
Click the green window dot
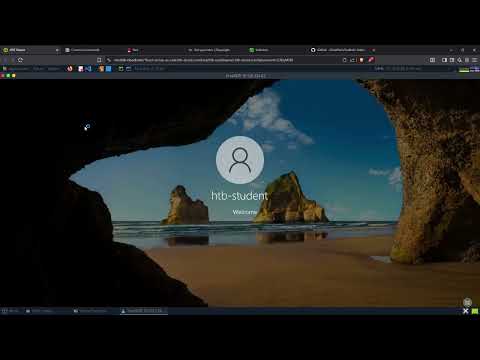[x=8, y=76]
